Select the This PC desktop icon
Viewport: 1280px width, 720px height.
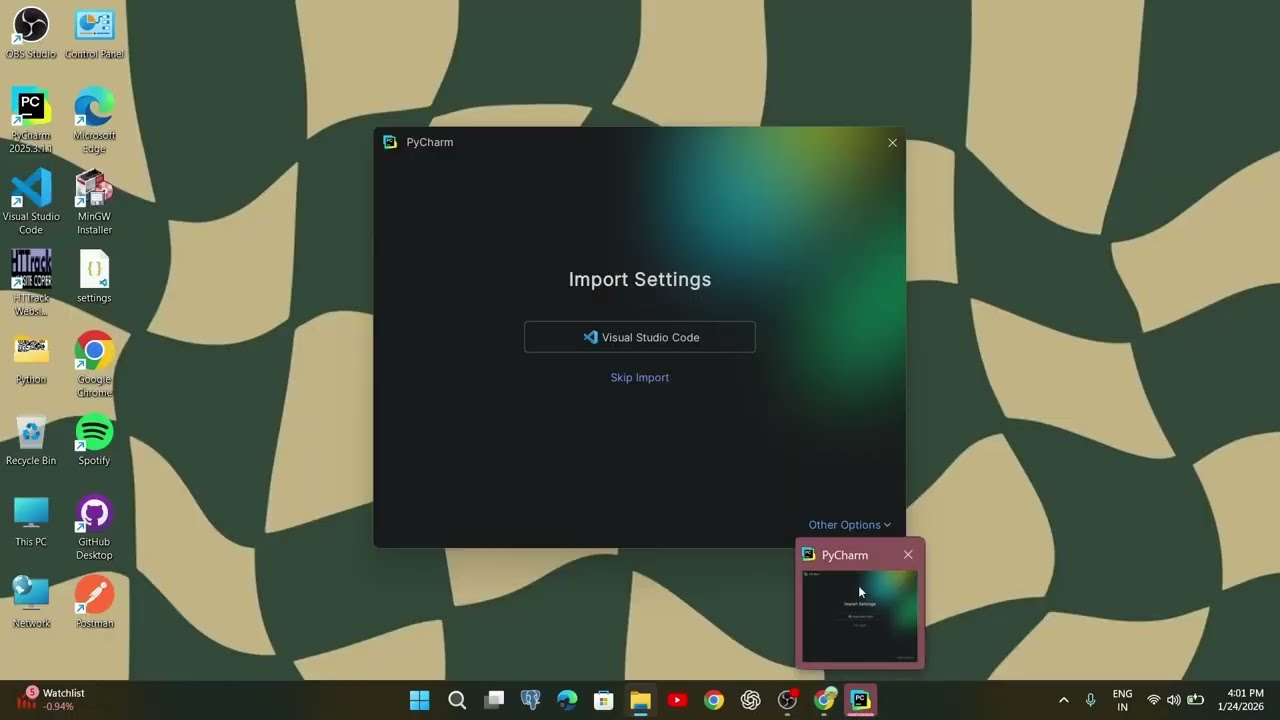point(31,520)
